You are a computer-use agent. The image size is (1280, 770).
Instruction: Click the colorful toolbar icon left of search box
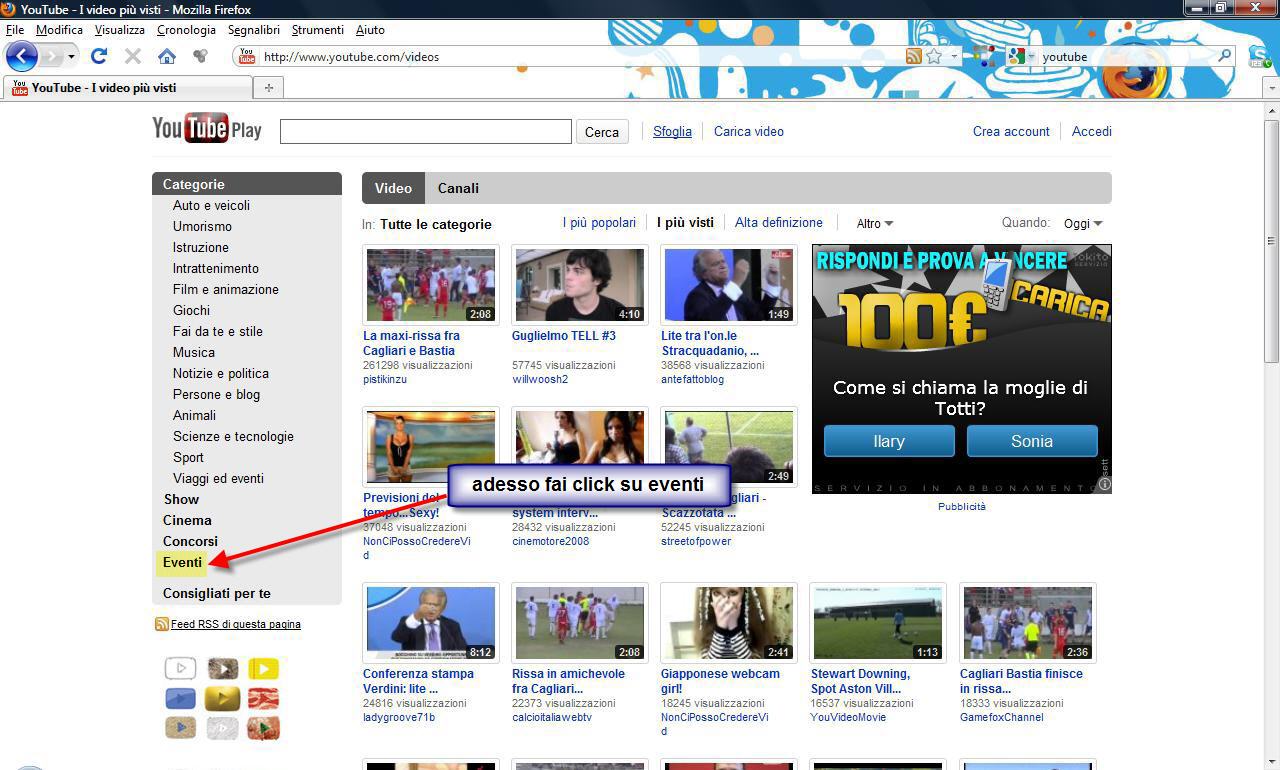click(x=984, y=56)
